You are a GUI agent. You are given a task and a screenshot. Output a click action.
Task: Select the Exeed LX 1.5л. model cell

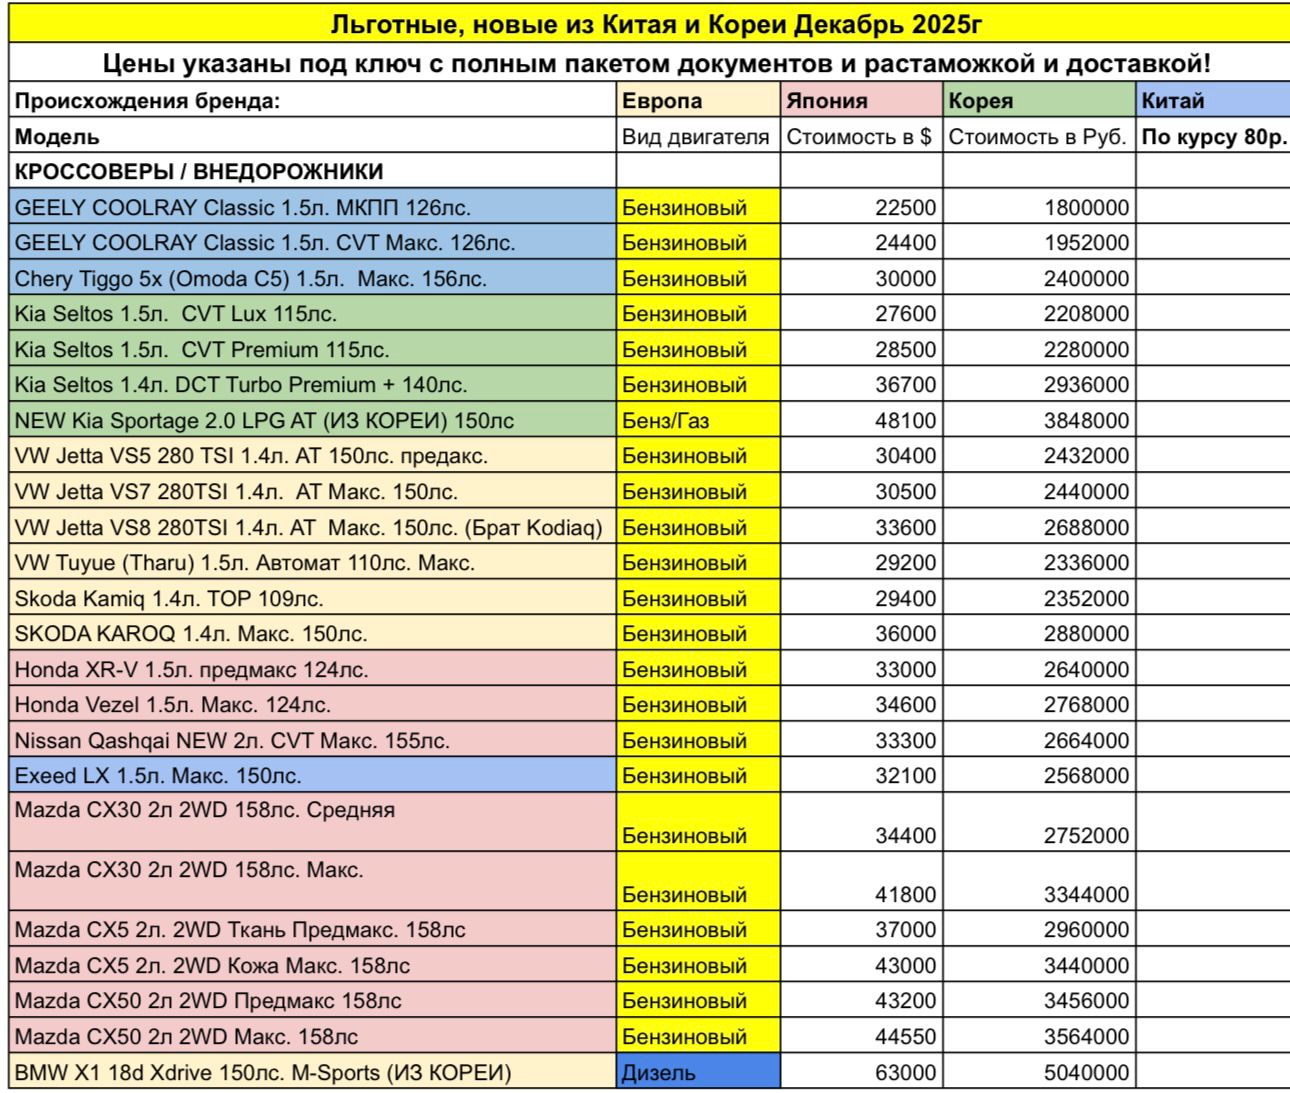point(312,775)
